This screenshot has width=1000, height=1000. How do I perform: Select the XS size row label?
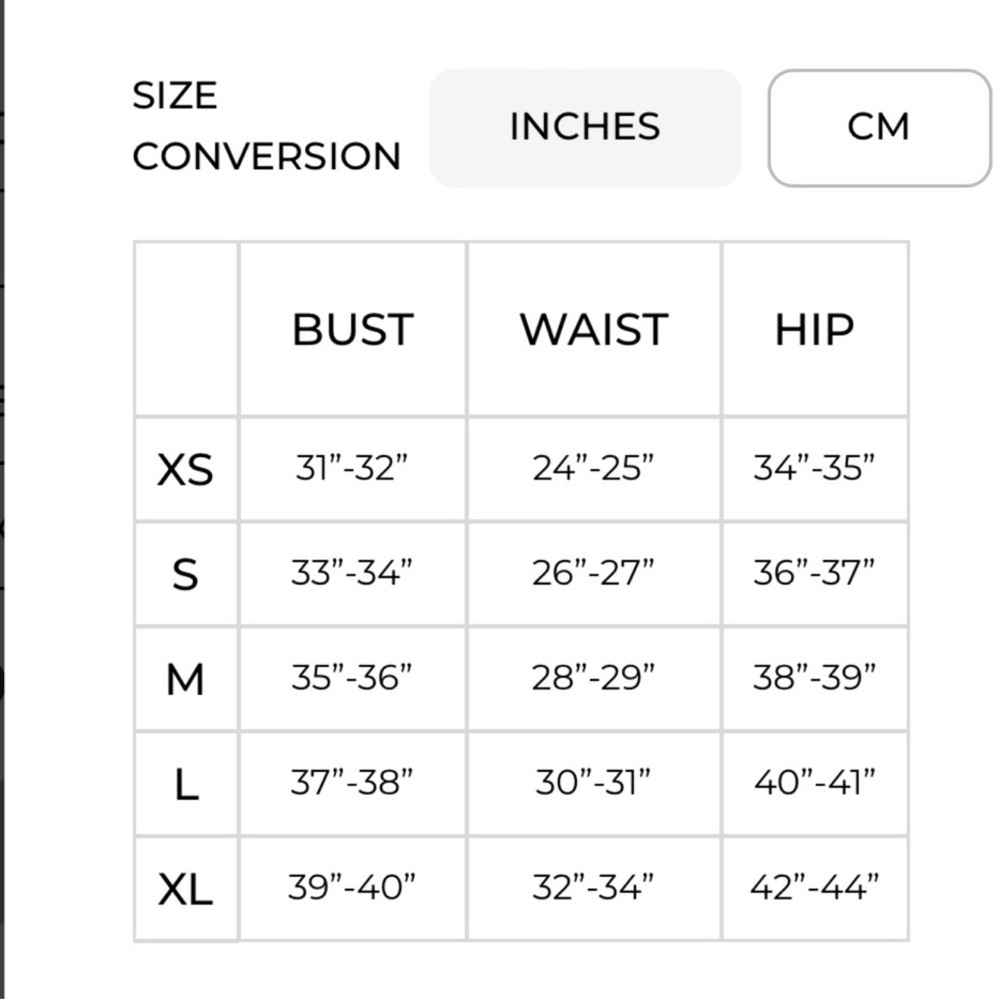[x=185, y=471]
